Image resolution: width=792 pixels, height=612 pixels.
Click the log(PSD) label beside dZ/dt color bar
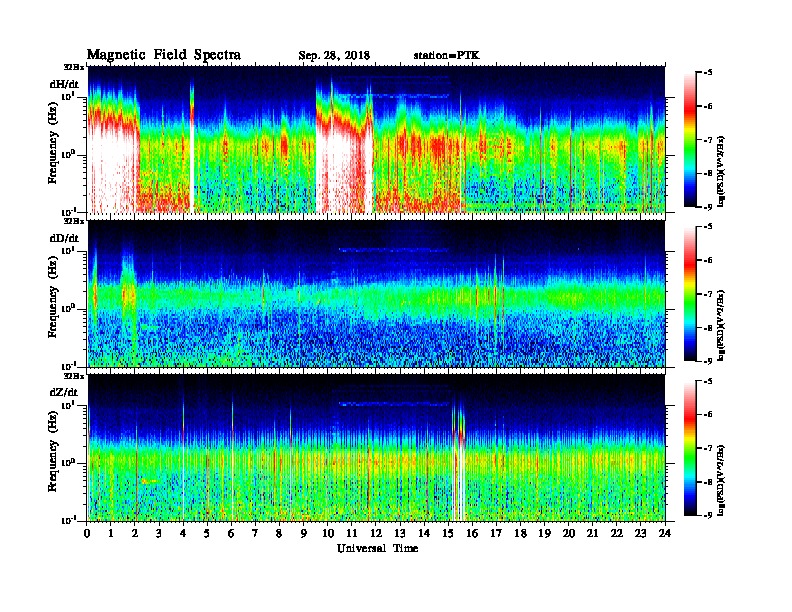click(x=722, y=479)
